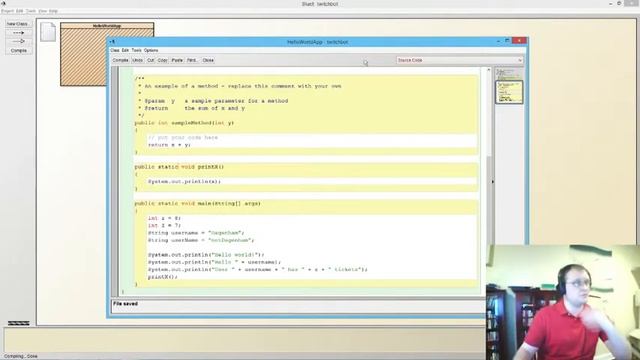Click New Class button in BlueJ sidebar
This screenshot has height=360, width=640.
(x=18, y=24)
